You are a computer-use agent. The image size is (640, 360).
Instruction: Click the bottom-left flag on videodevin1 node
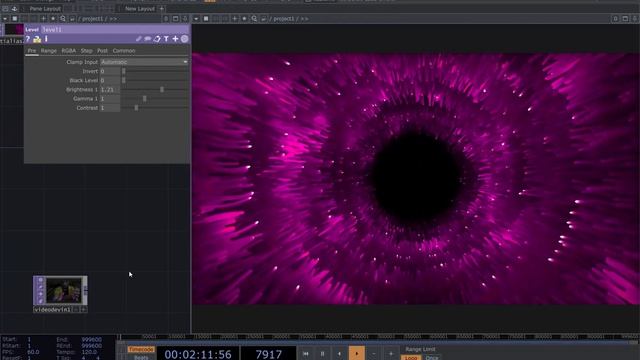[x=40, y=301]
